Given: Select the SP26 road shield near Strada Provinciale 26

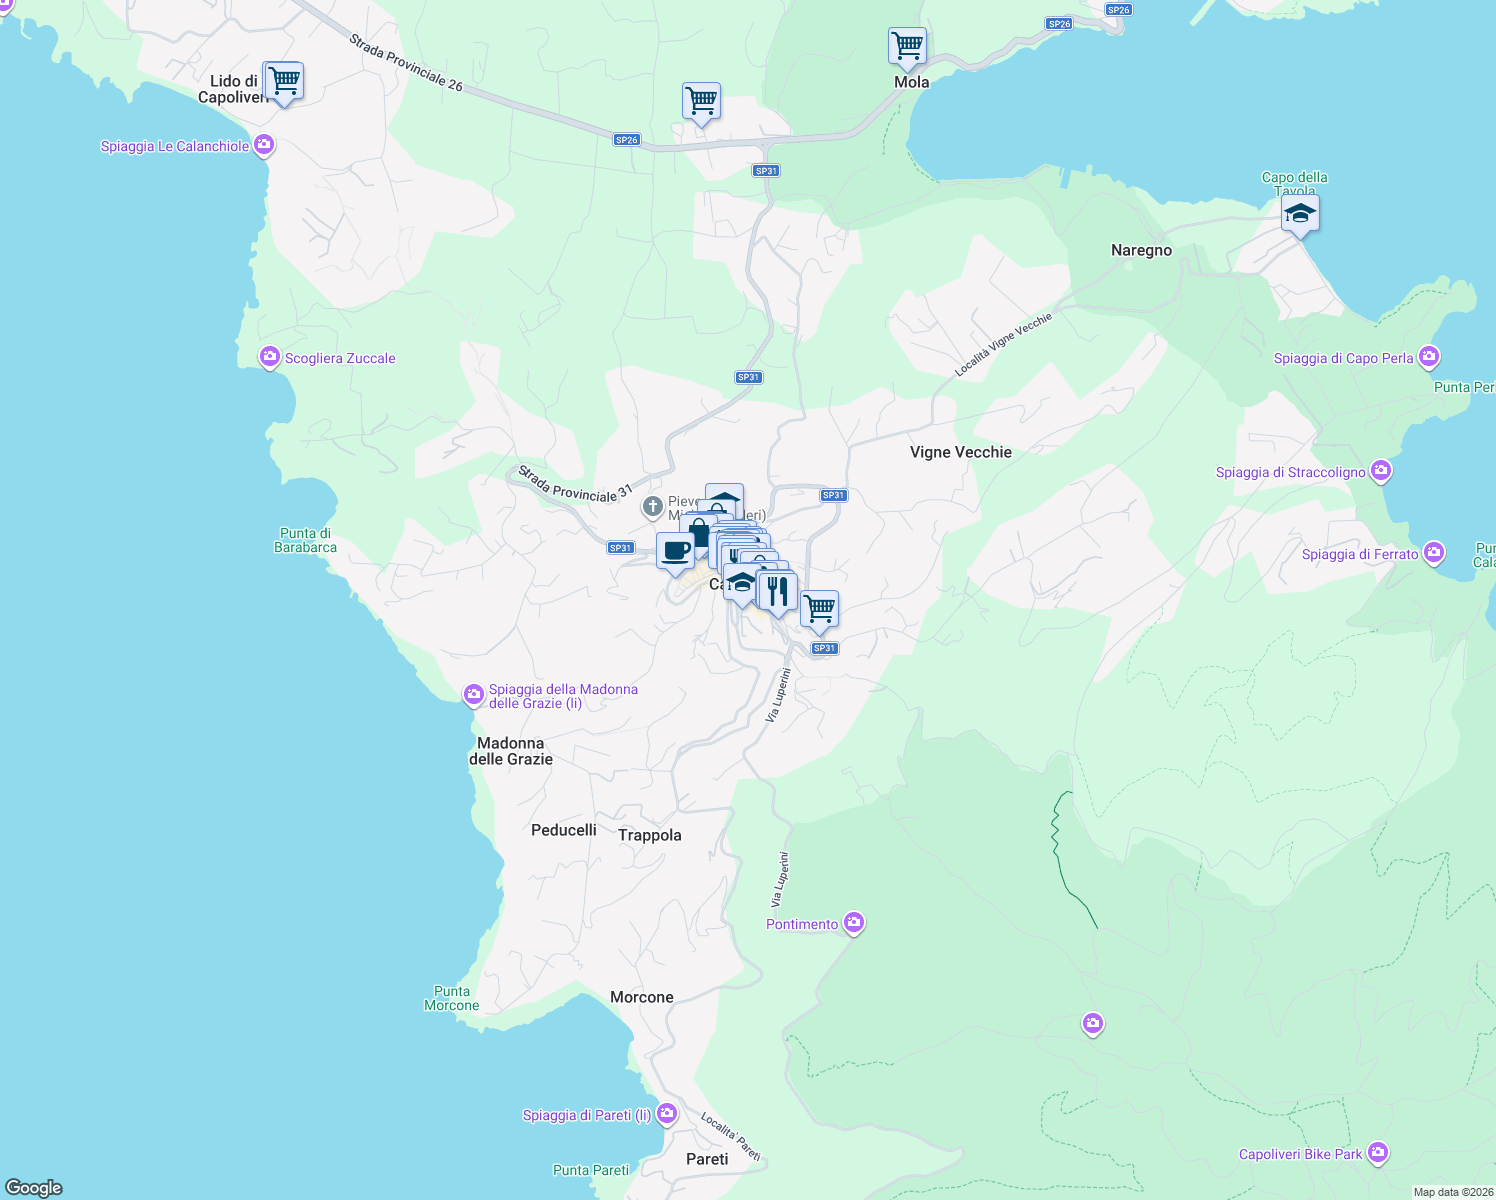Looking at the screenshot, I should (627, 139).
